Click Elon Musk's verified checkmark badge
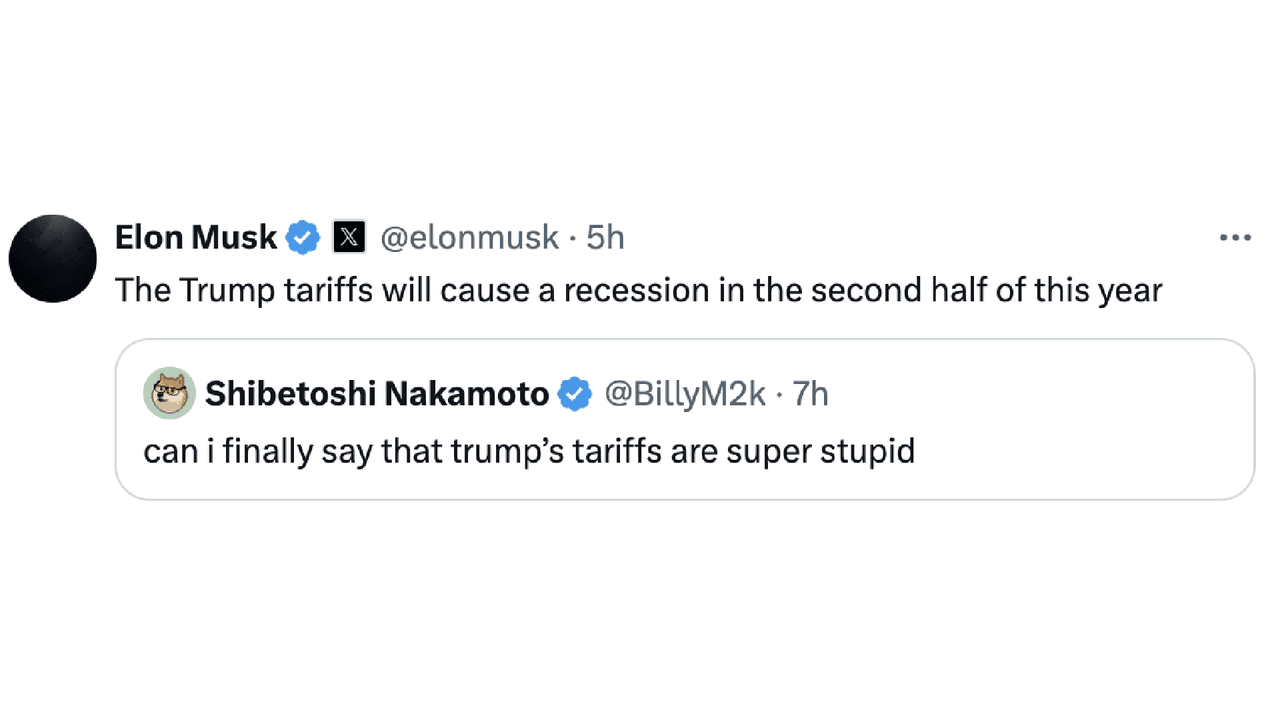The width and height of the screenshot is (1280, 720). point(303,237)
